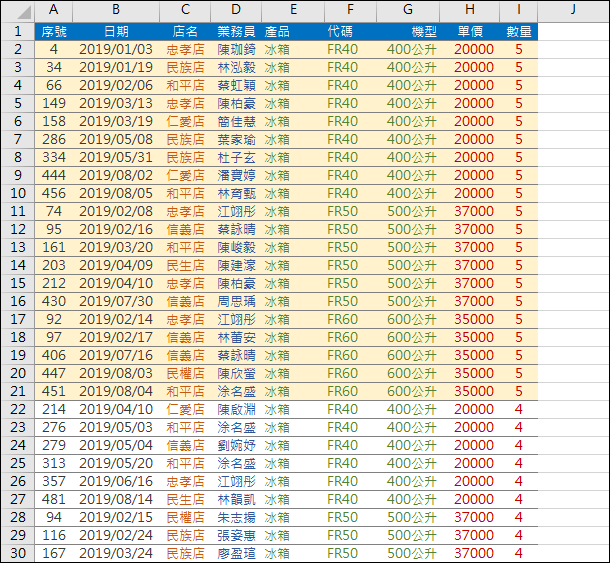Select column E header
The image size is (610, 563).
tap(293, 10)
